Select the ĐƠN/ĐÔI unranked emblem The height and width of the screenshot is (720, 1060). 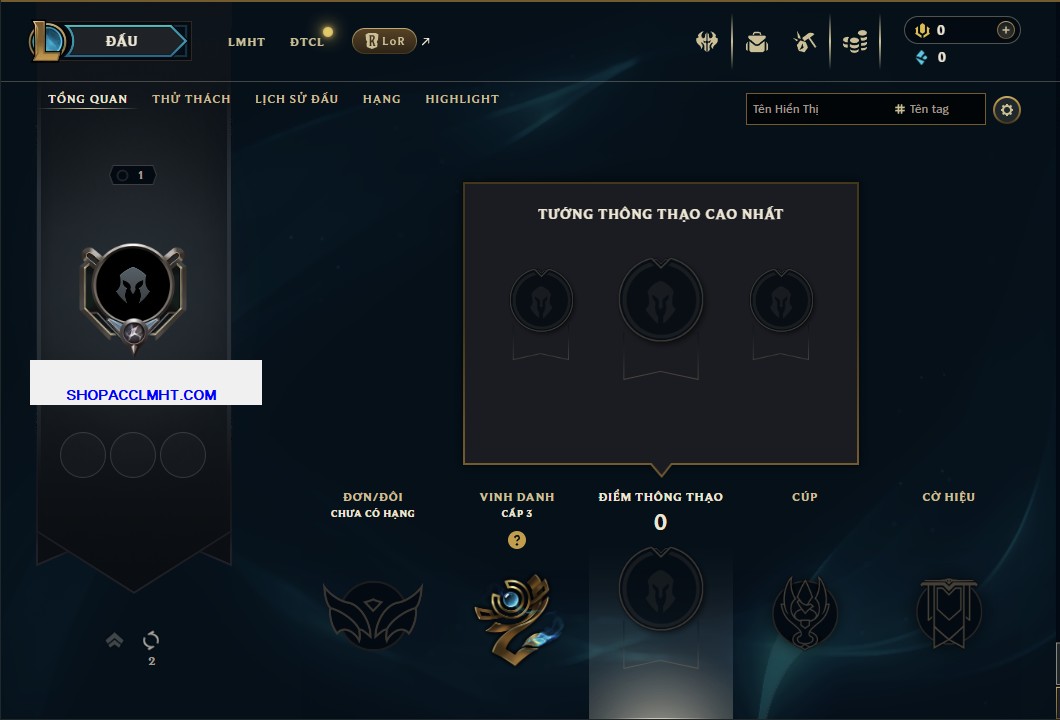coord(372,614)
